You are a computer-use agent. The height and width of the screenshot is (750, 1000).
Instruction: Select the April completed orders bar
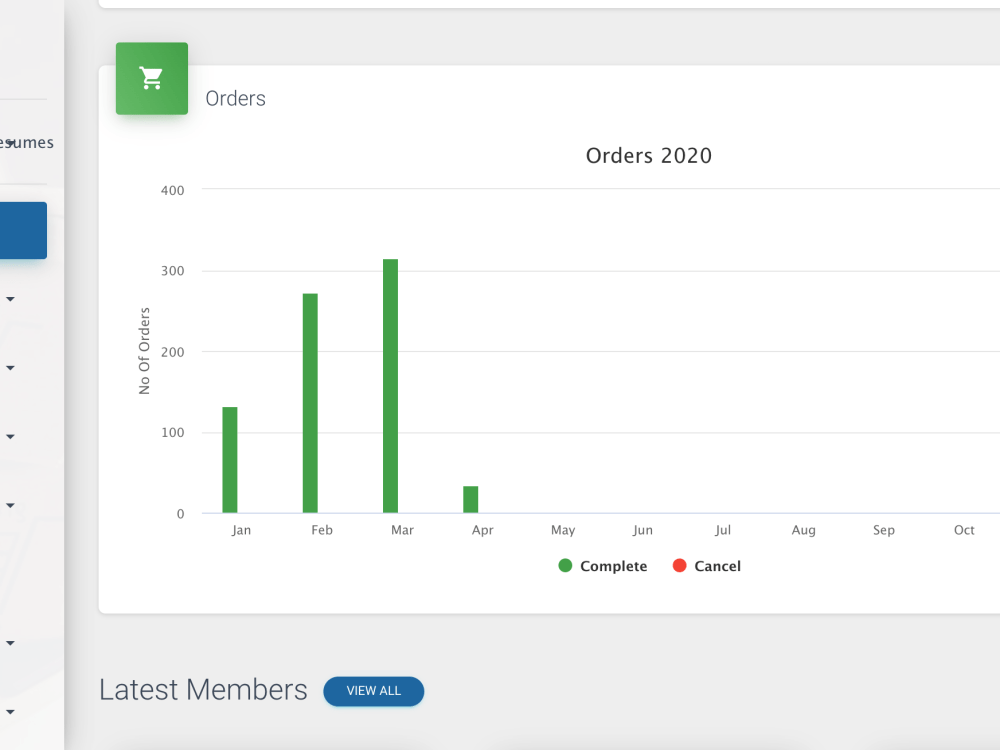(471, 499)
